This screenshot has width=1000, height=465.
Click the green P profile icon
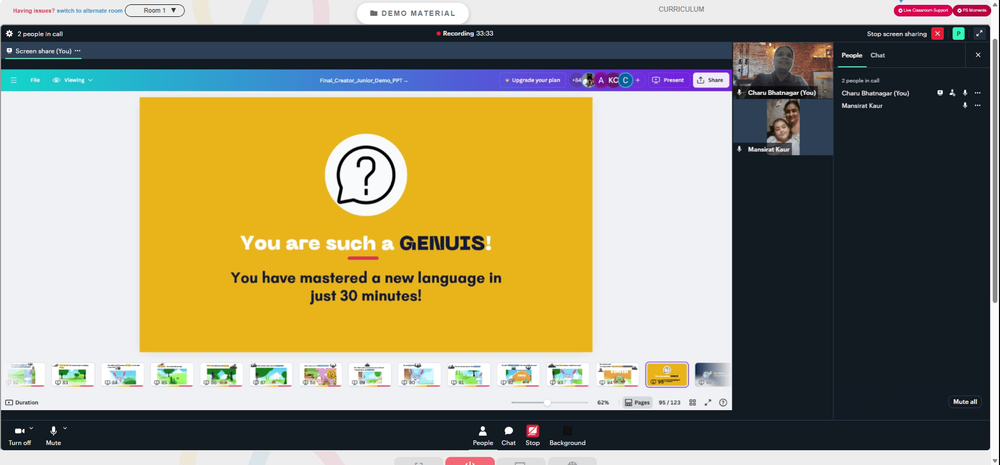(x=958, y=34)
